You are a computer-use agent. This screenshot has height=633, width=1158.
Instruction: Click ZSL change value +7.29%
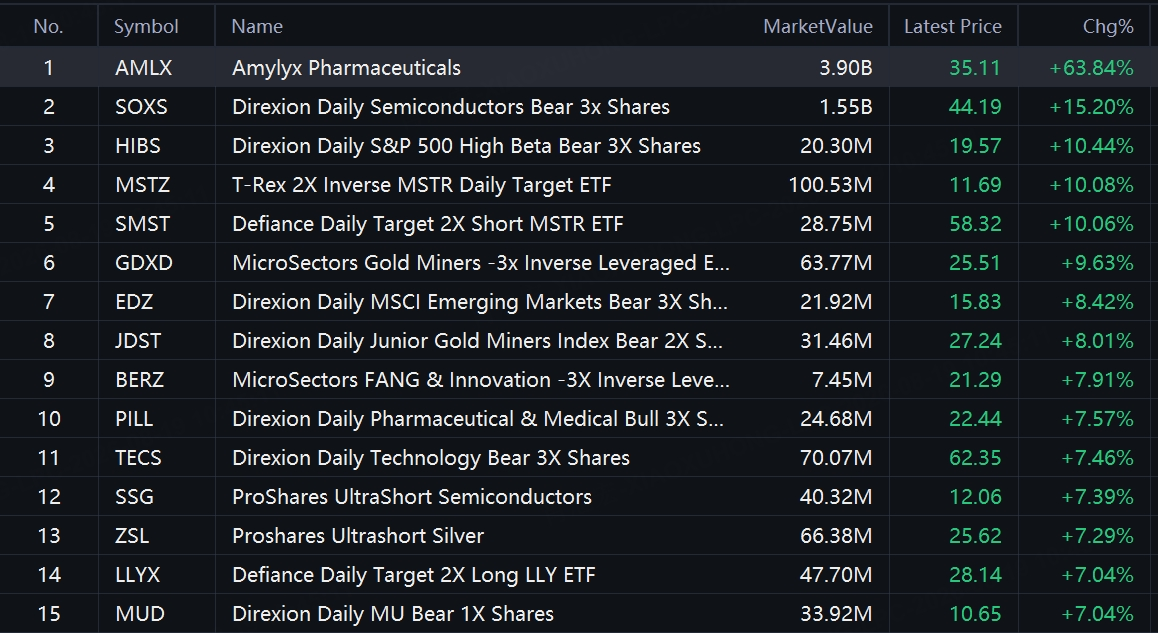coord(1097,536)
